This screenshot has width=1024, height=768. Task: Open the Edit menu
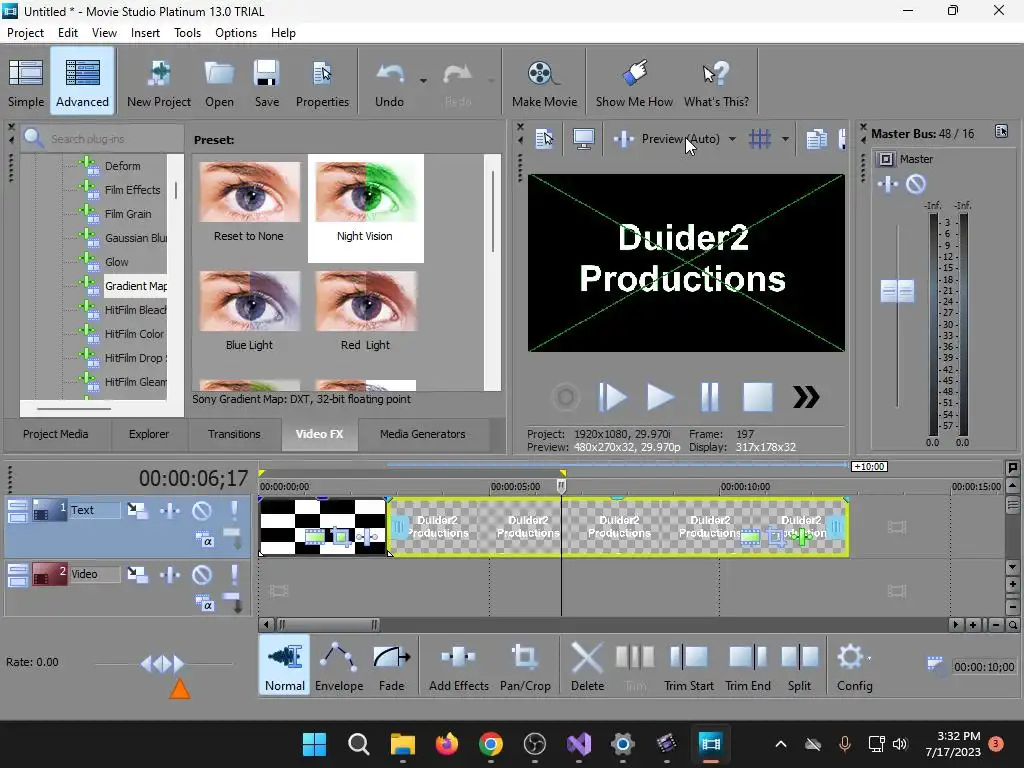pyautogui.click(x=68, y=33)
